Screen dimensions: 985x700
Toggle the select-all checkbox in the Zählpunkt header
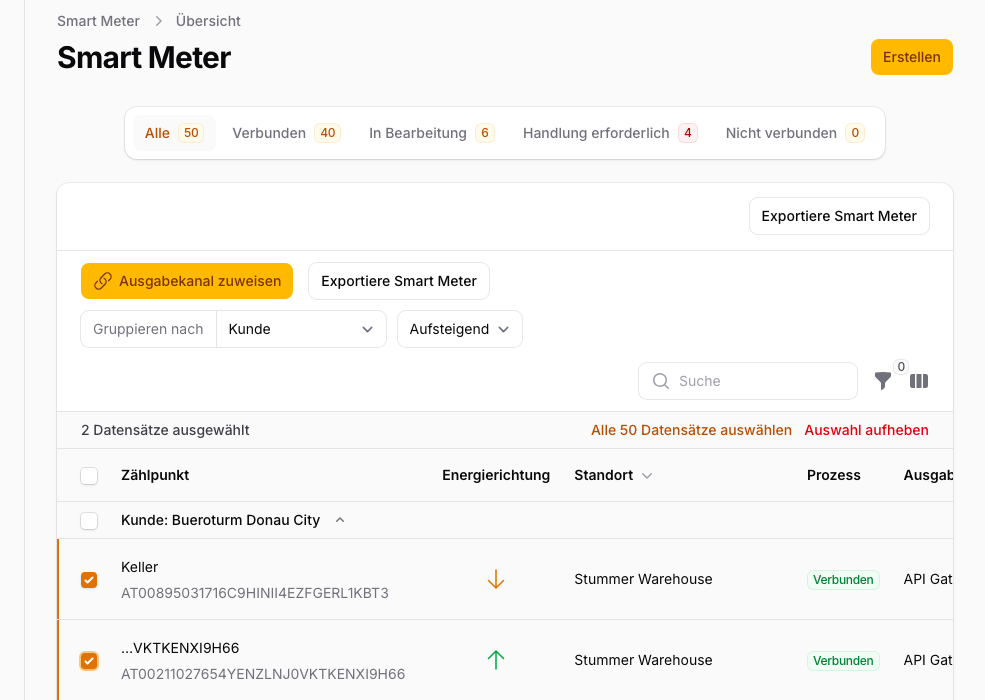pyautogui.click(x=89, y=475)
